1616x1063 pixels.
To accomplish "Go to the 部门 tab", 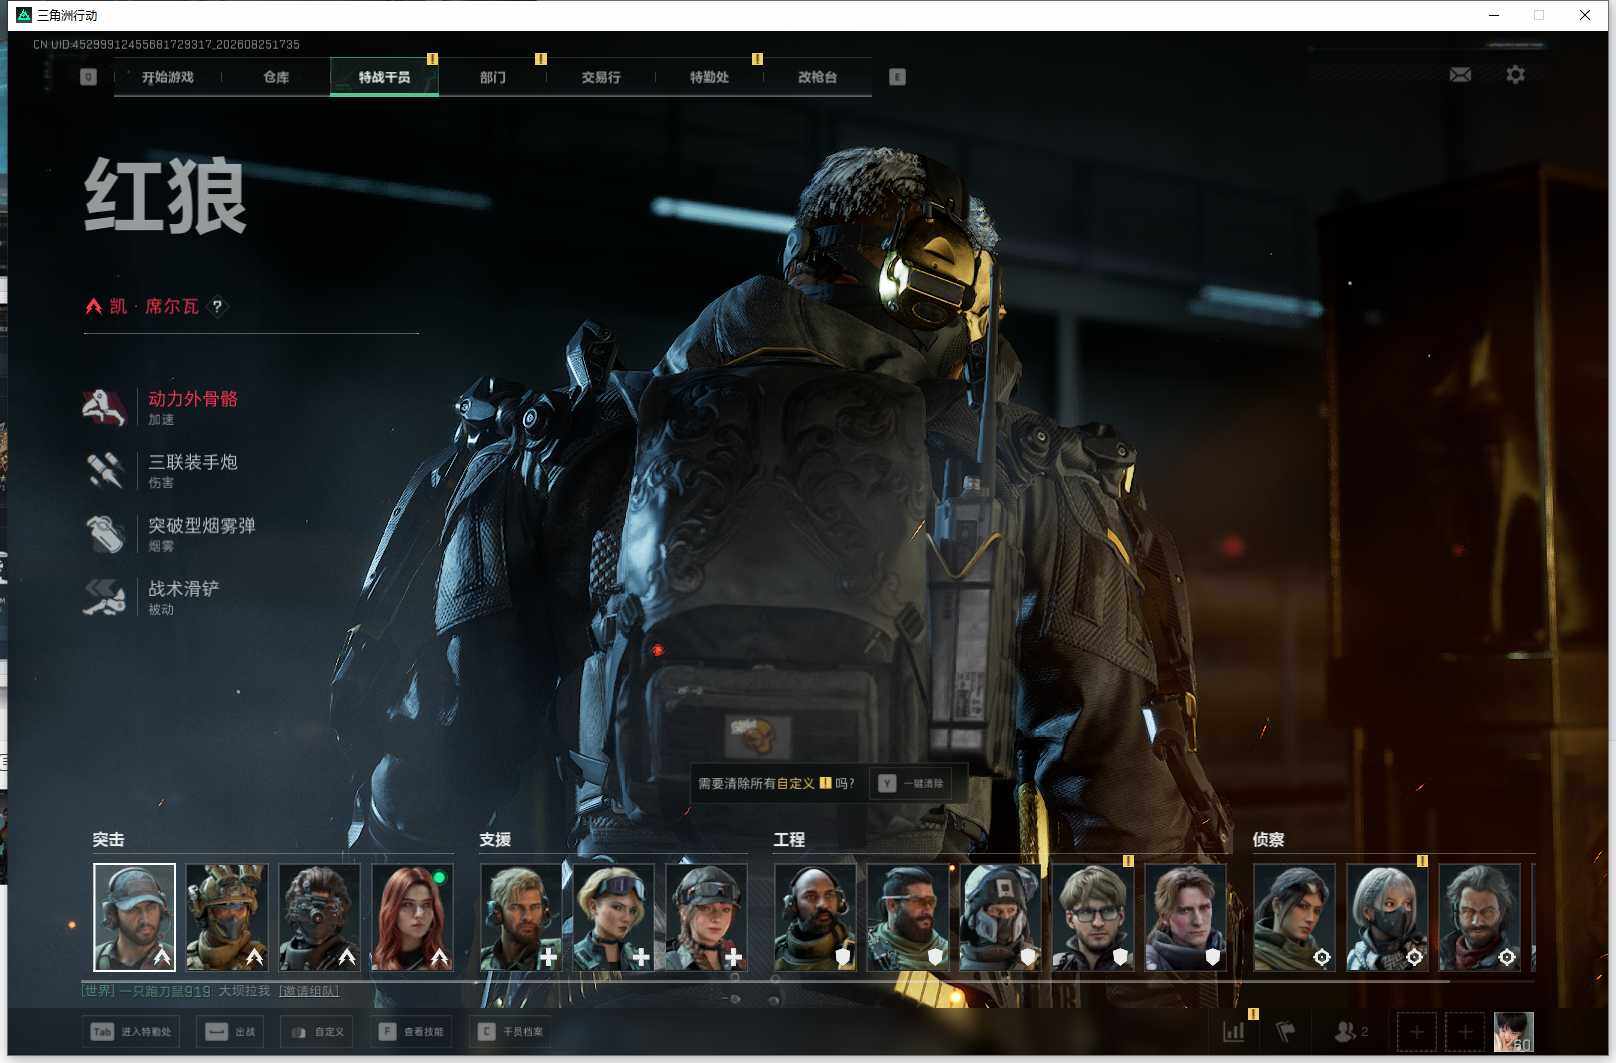I will [x=493, y=77].
